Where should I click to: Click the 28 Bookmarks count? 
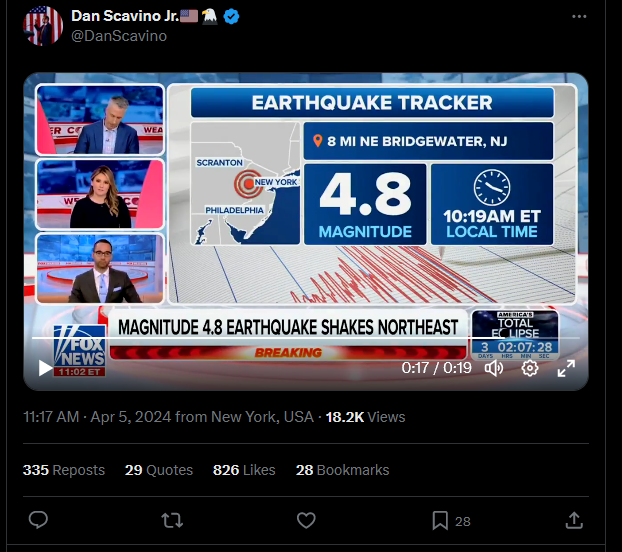(x=342, y=470)
